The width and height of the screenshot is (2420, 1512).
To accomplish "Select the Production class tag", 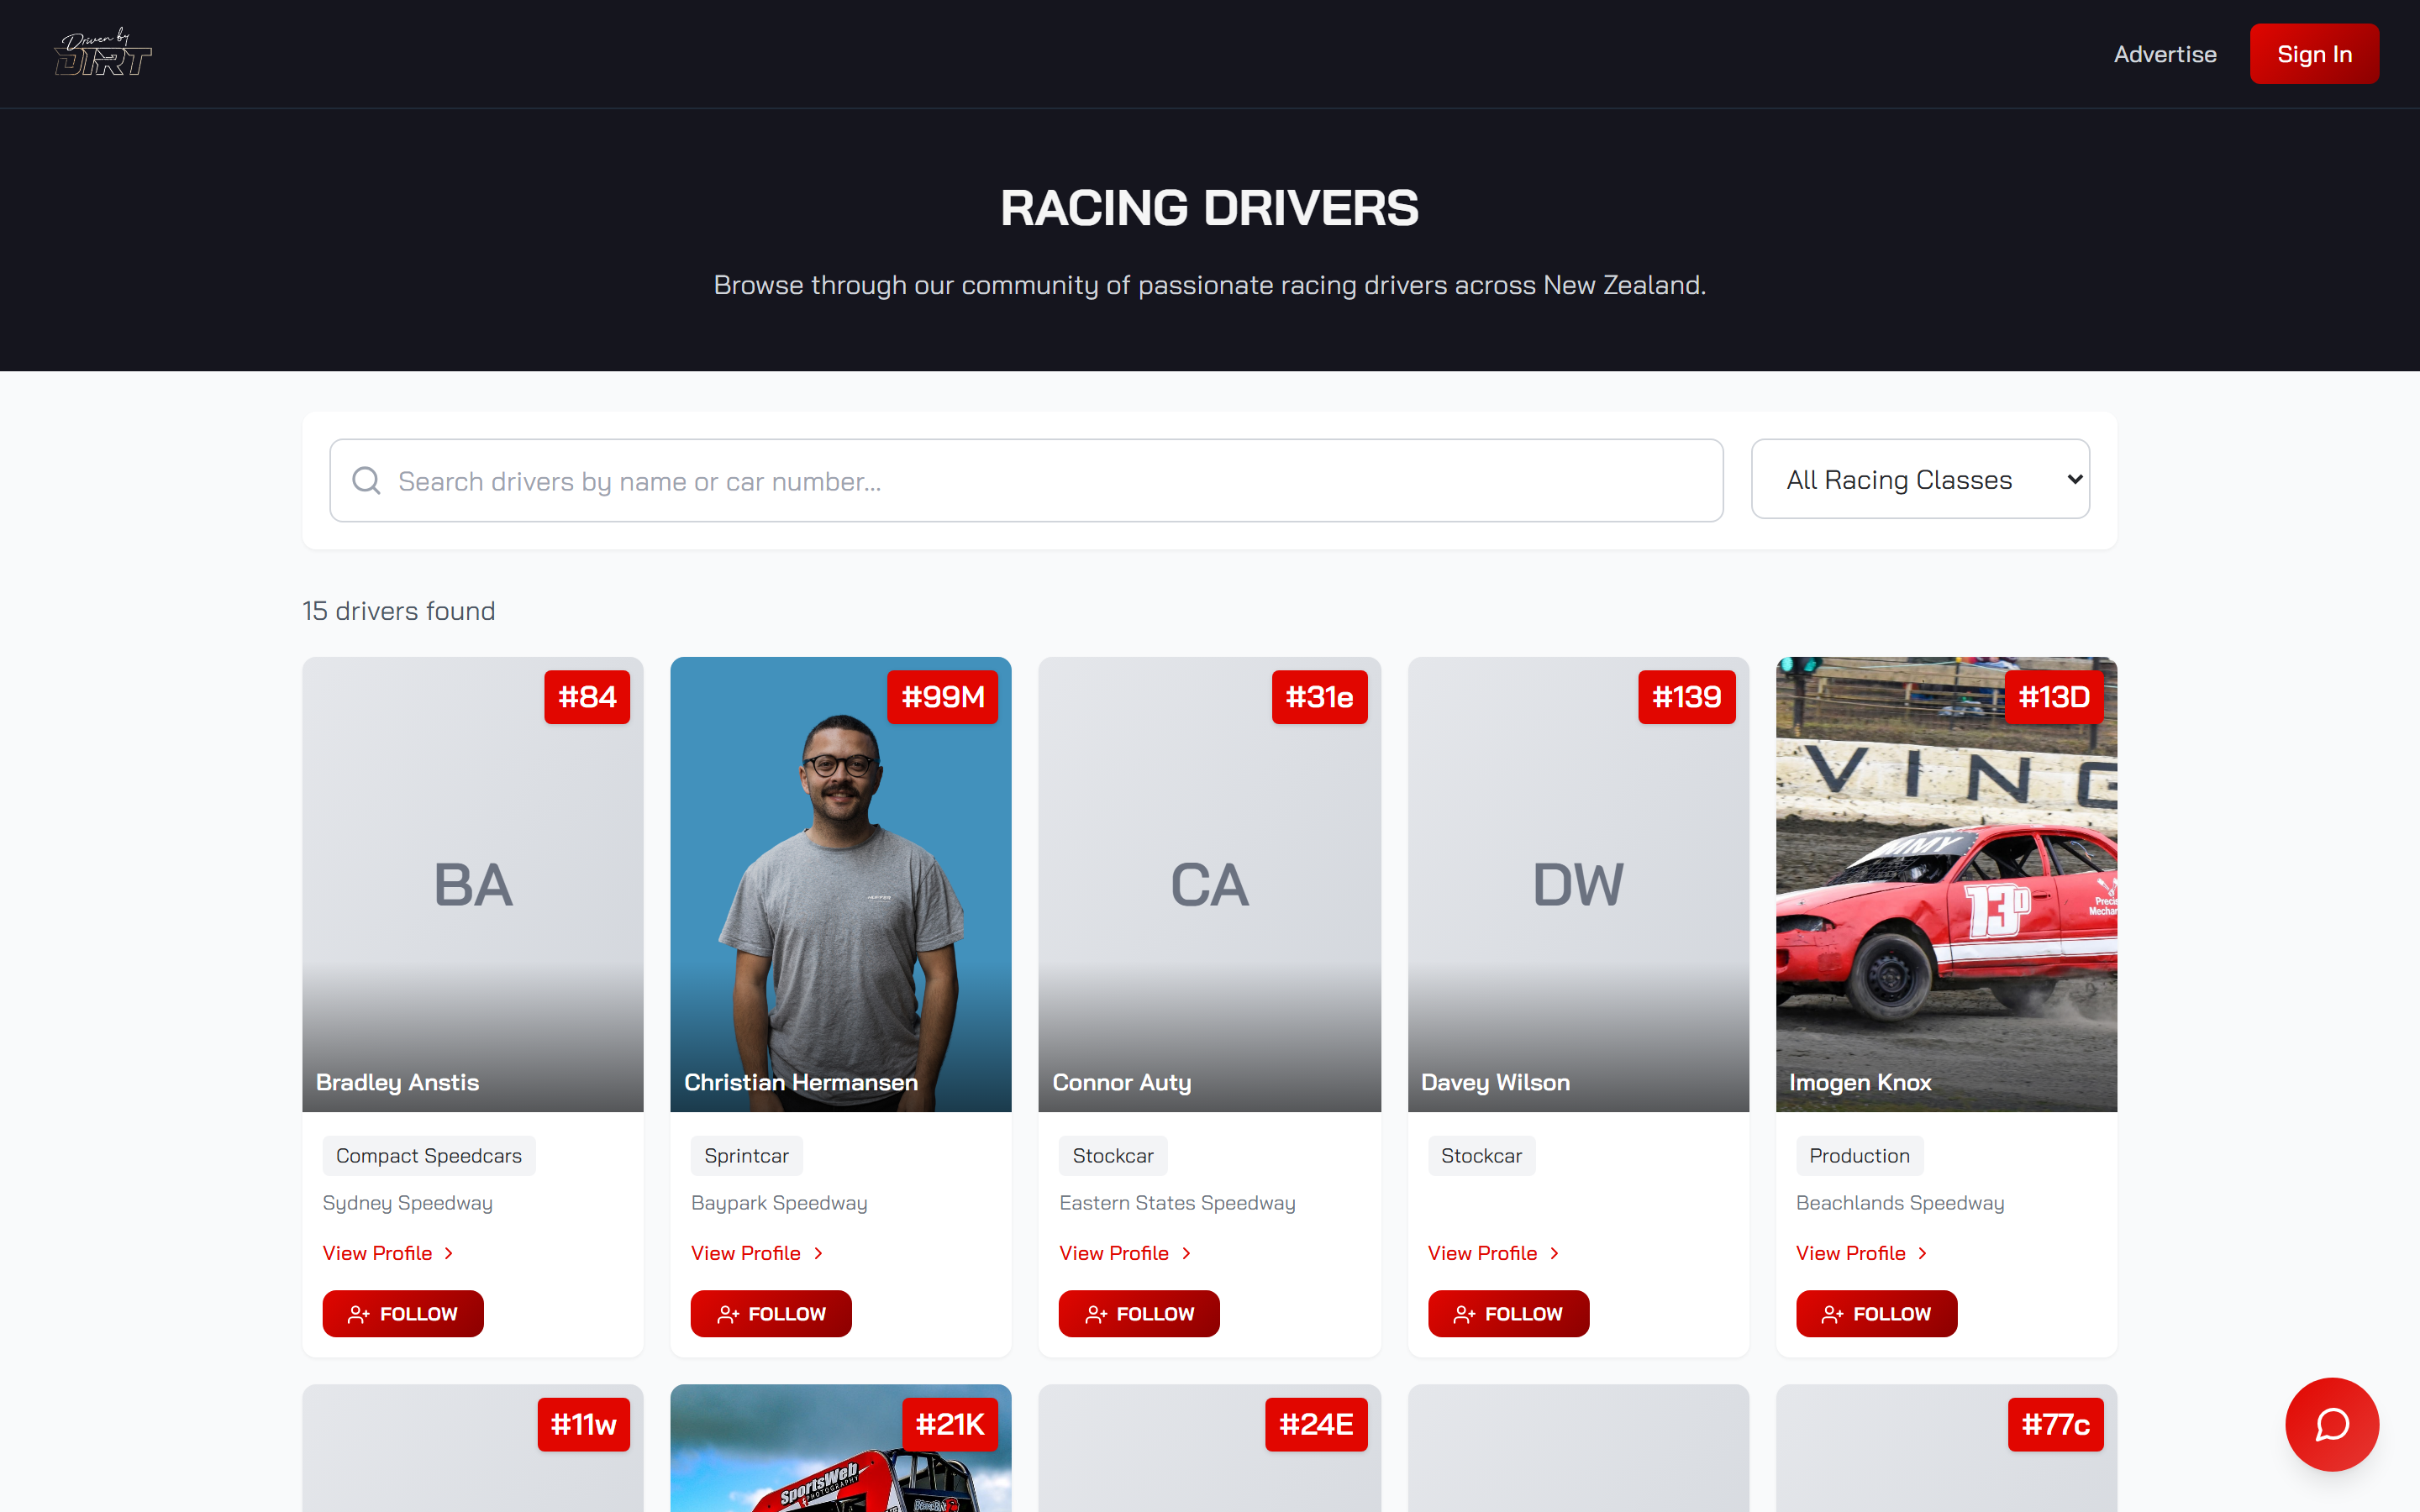I will point(1859,1155).
